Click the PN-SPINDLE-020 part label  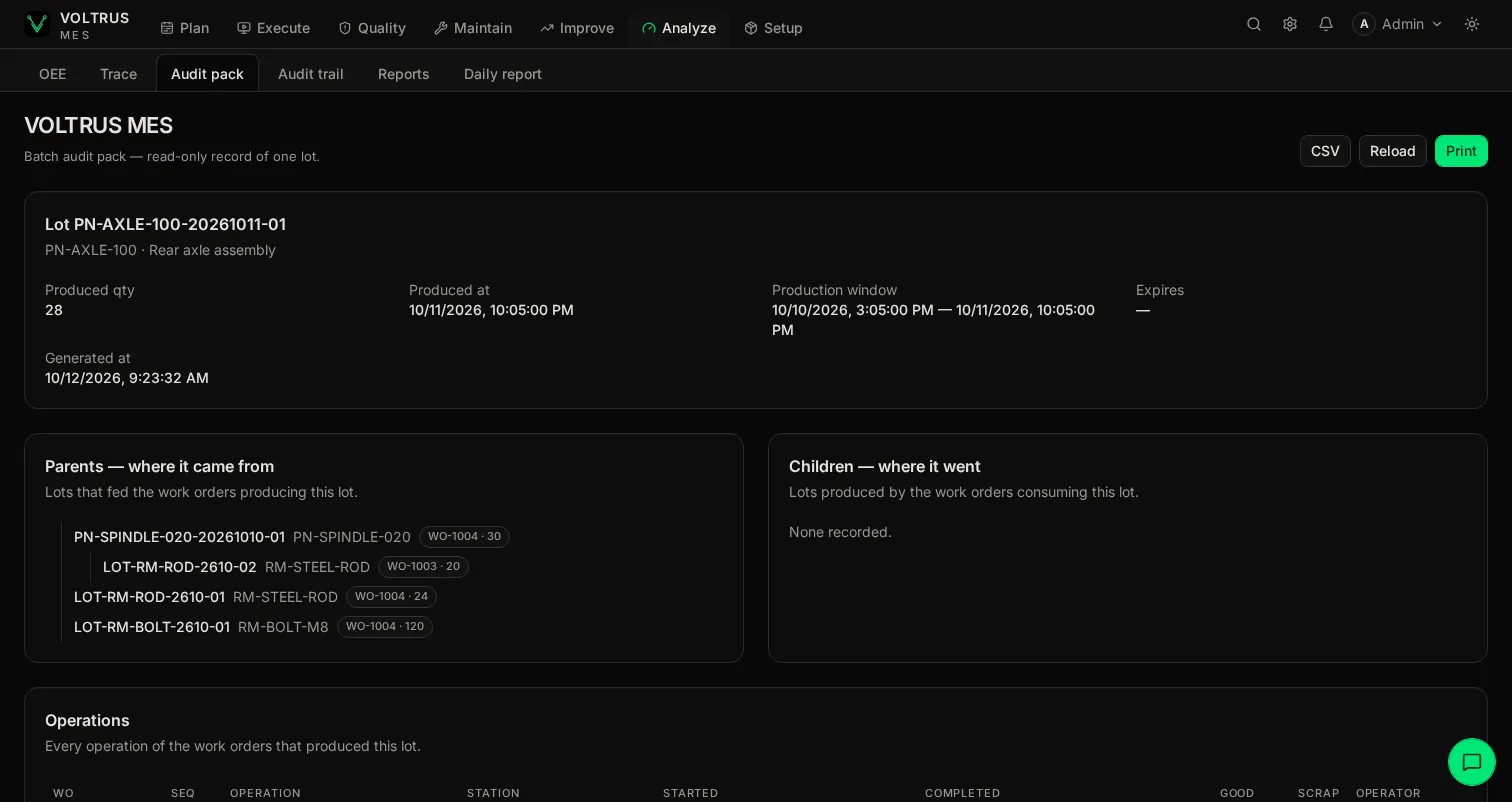tap(352, 537)
